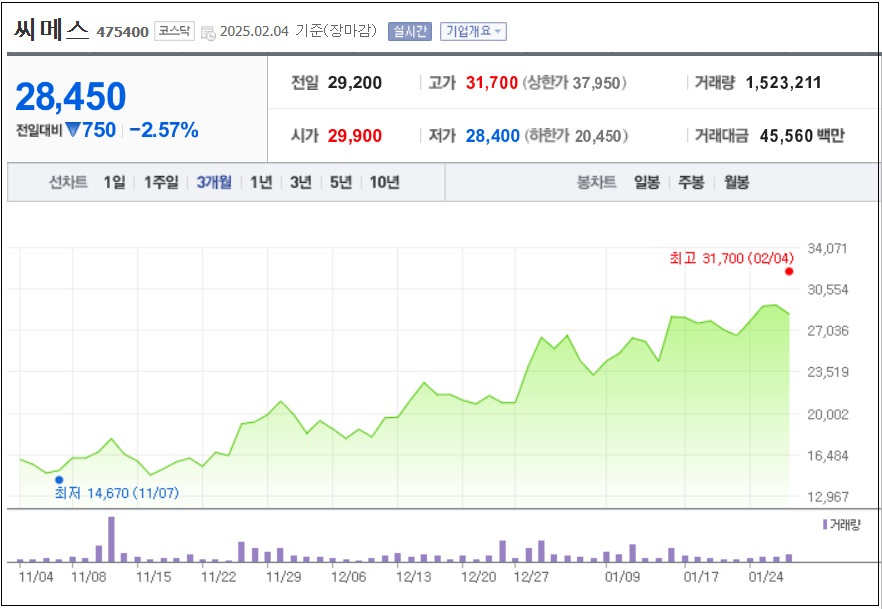Select the 5년 line chart tab
The height and width of the screenshot is (609, 882).
(x=340, y=182)
